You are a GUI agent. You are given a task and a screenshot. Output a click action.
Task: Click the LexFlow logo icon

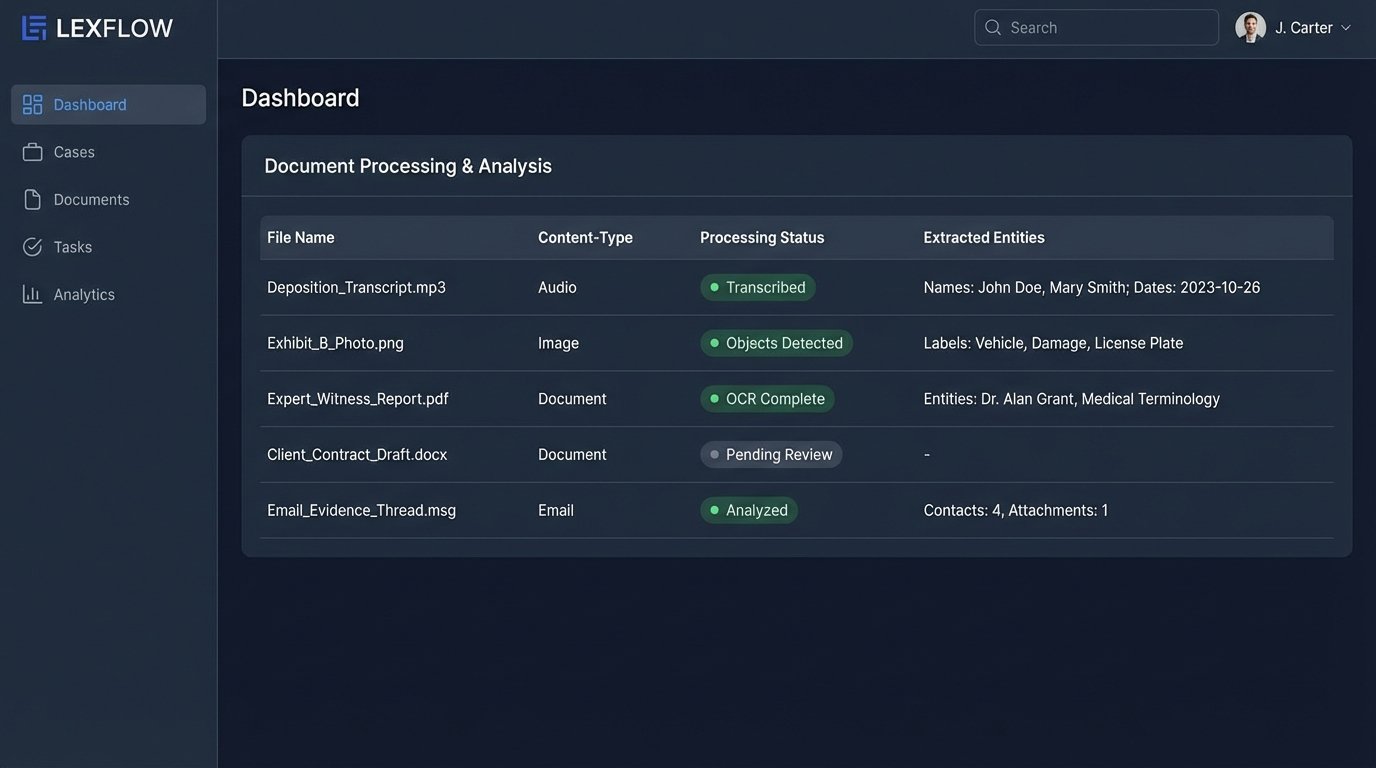tap(34, 28)
